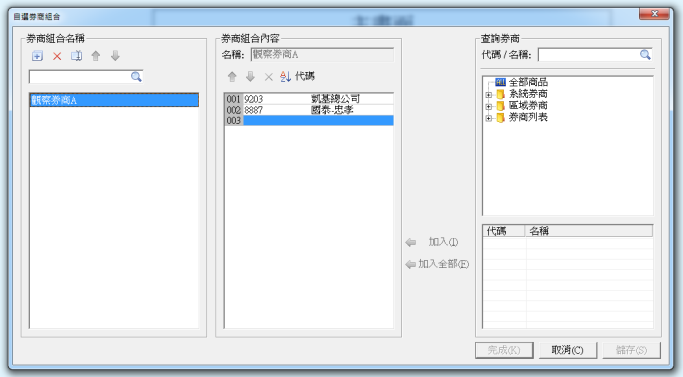Remove broker content item X icon
This screenshot has width=683, height=377.
[269, 77]
